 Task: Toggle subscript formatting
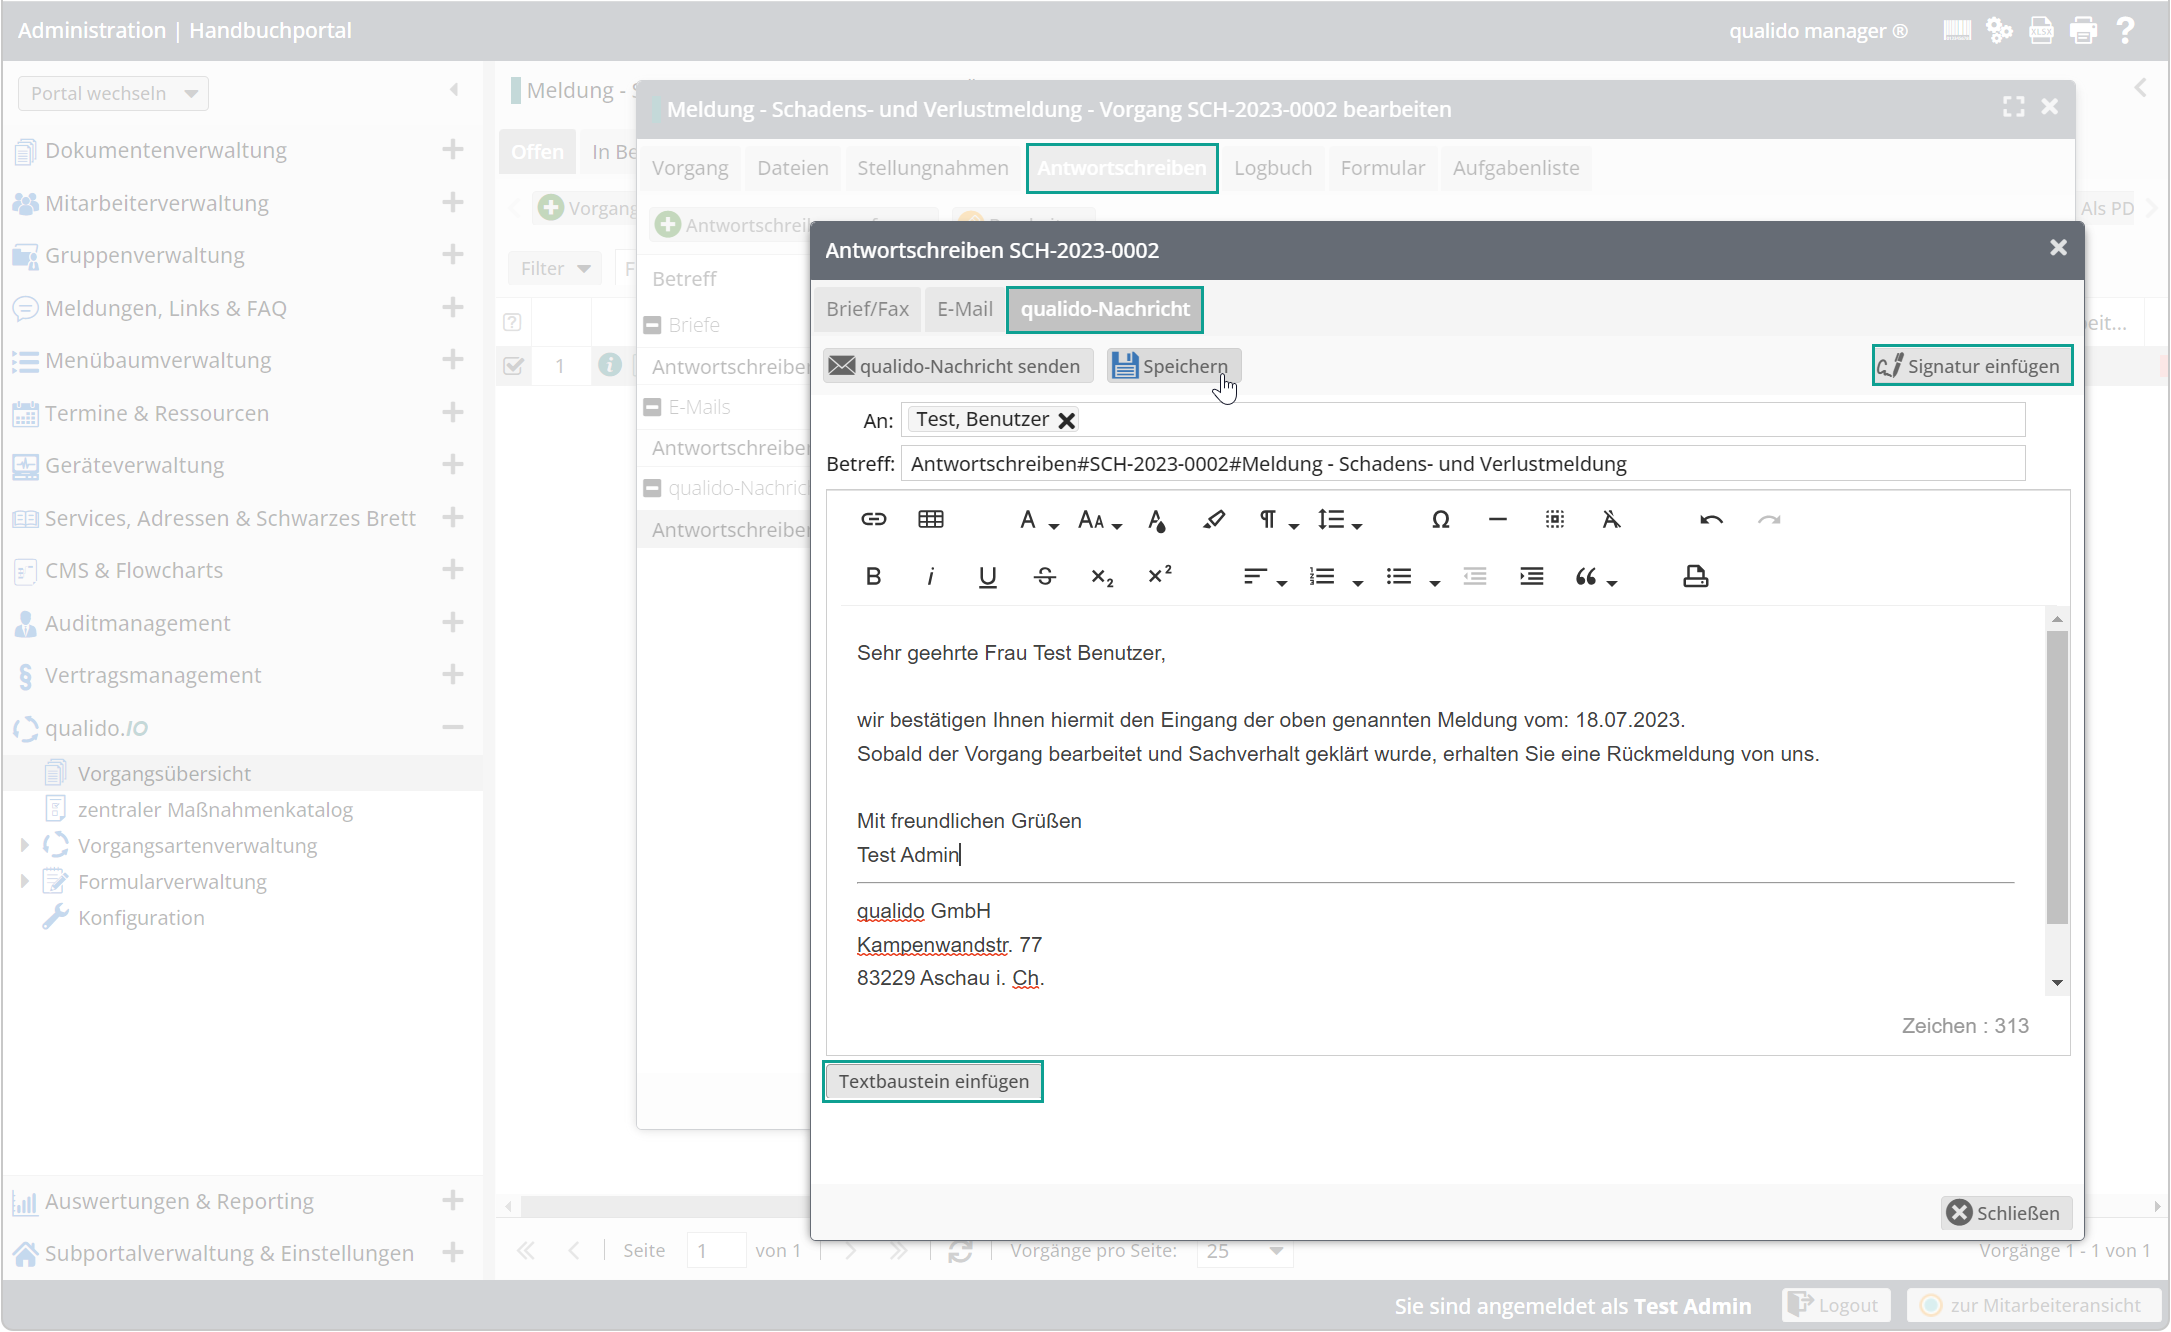tap(1102, 577)
